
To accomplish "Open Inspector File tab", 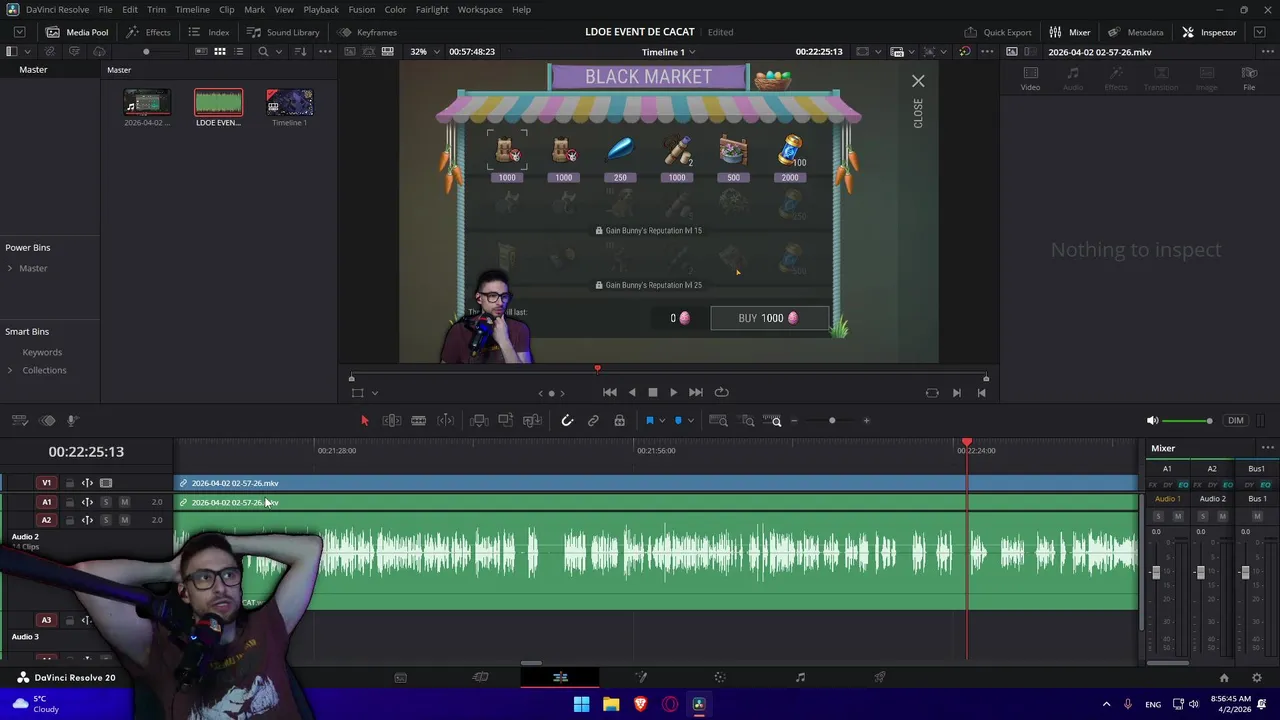I will (x=1249, y=78).
